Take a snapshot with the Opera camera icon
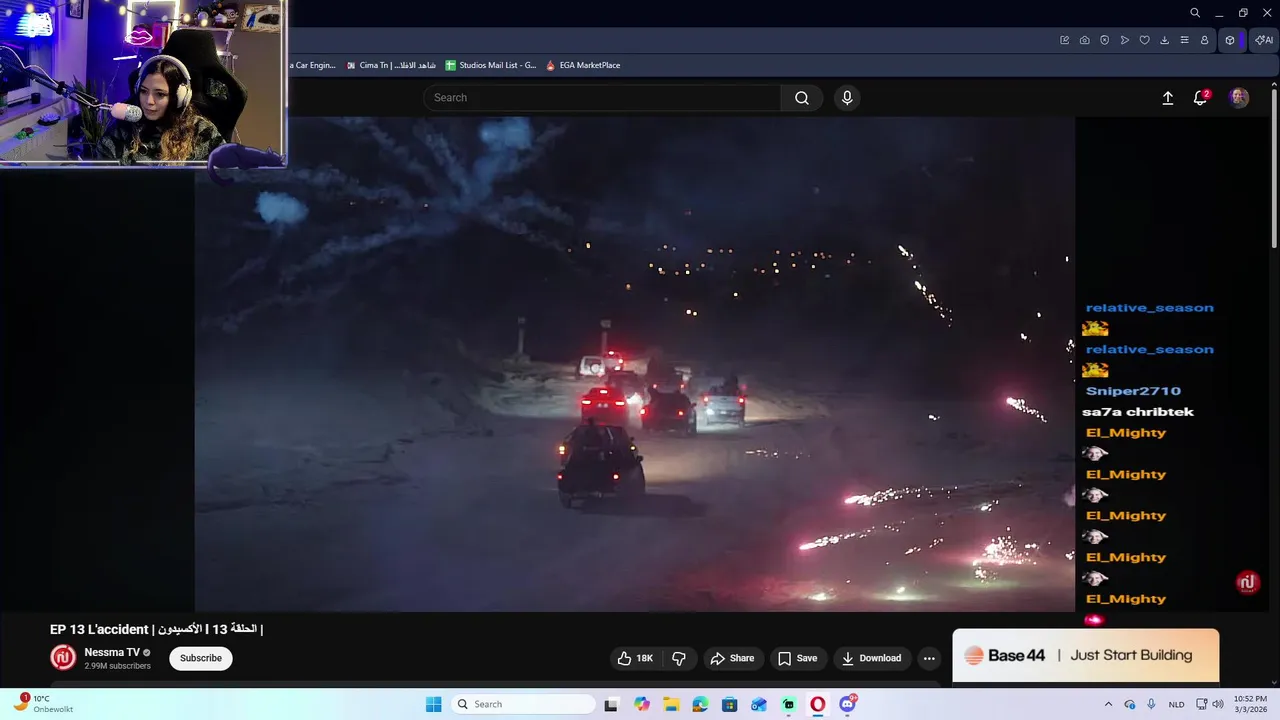 (1085, 40)
